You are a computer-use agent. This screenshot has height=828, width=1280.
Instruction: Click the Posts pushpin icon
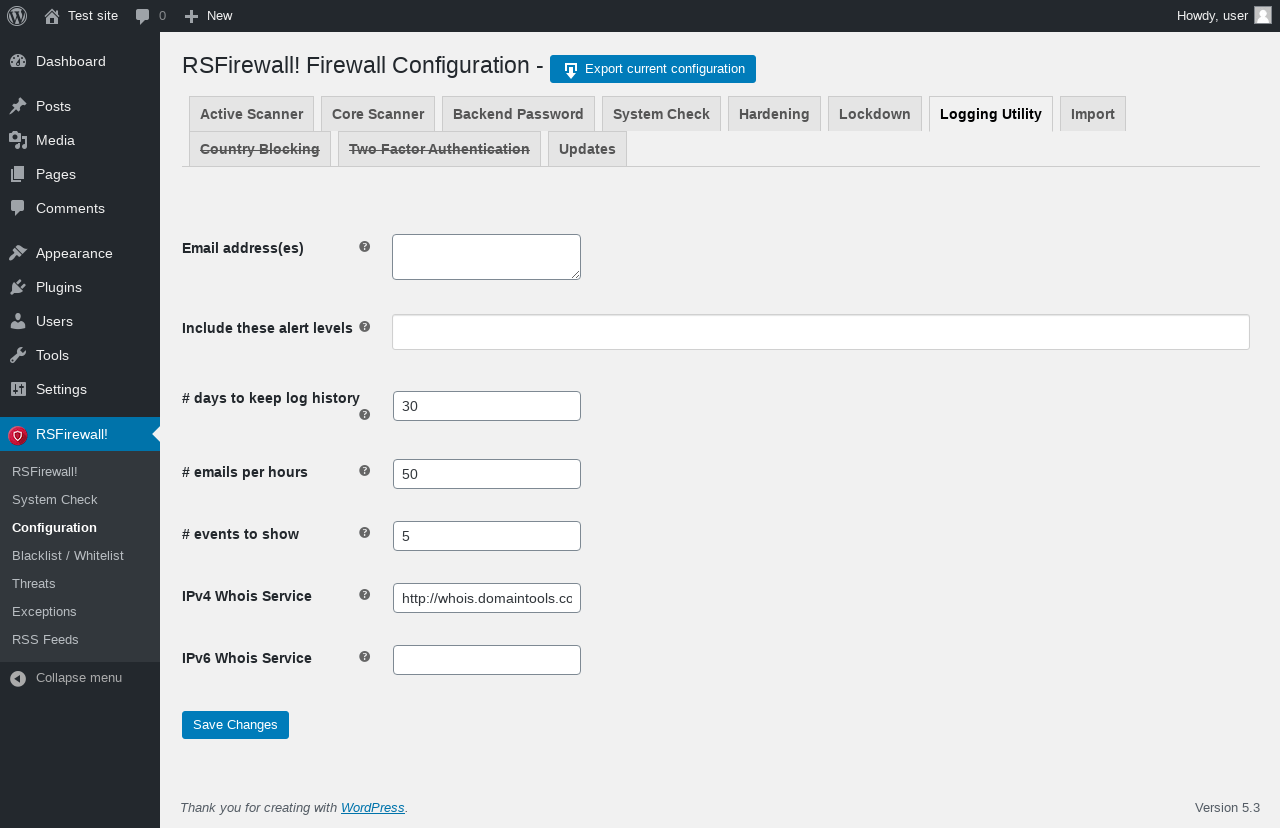click(18, 106)
